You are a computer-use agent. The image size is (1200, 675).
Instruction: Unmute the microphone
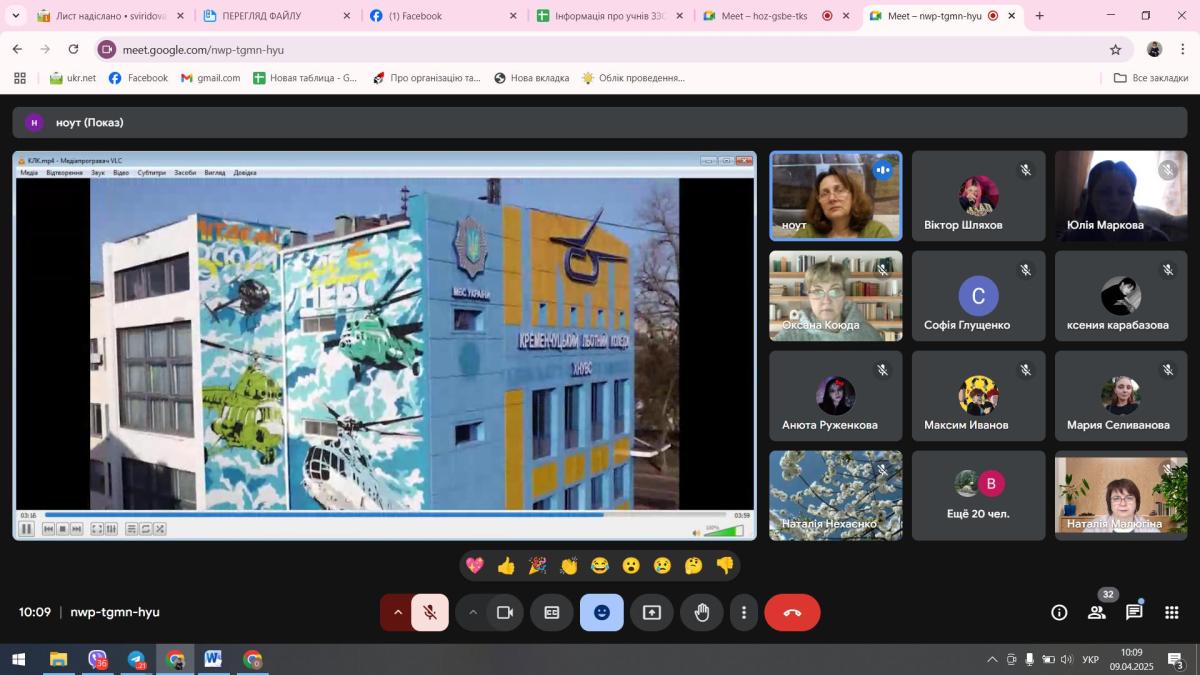point(430,613)
